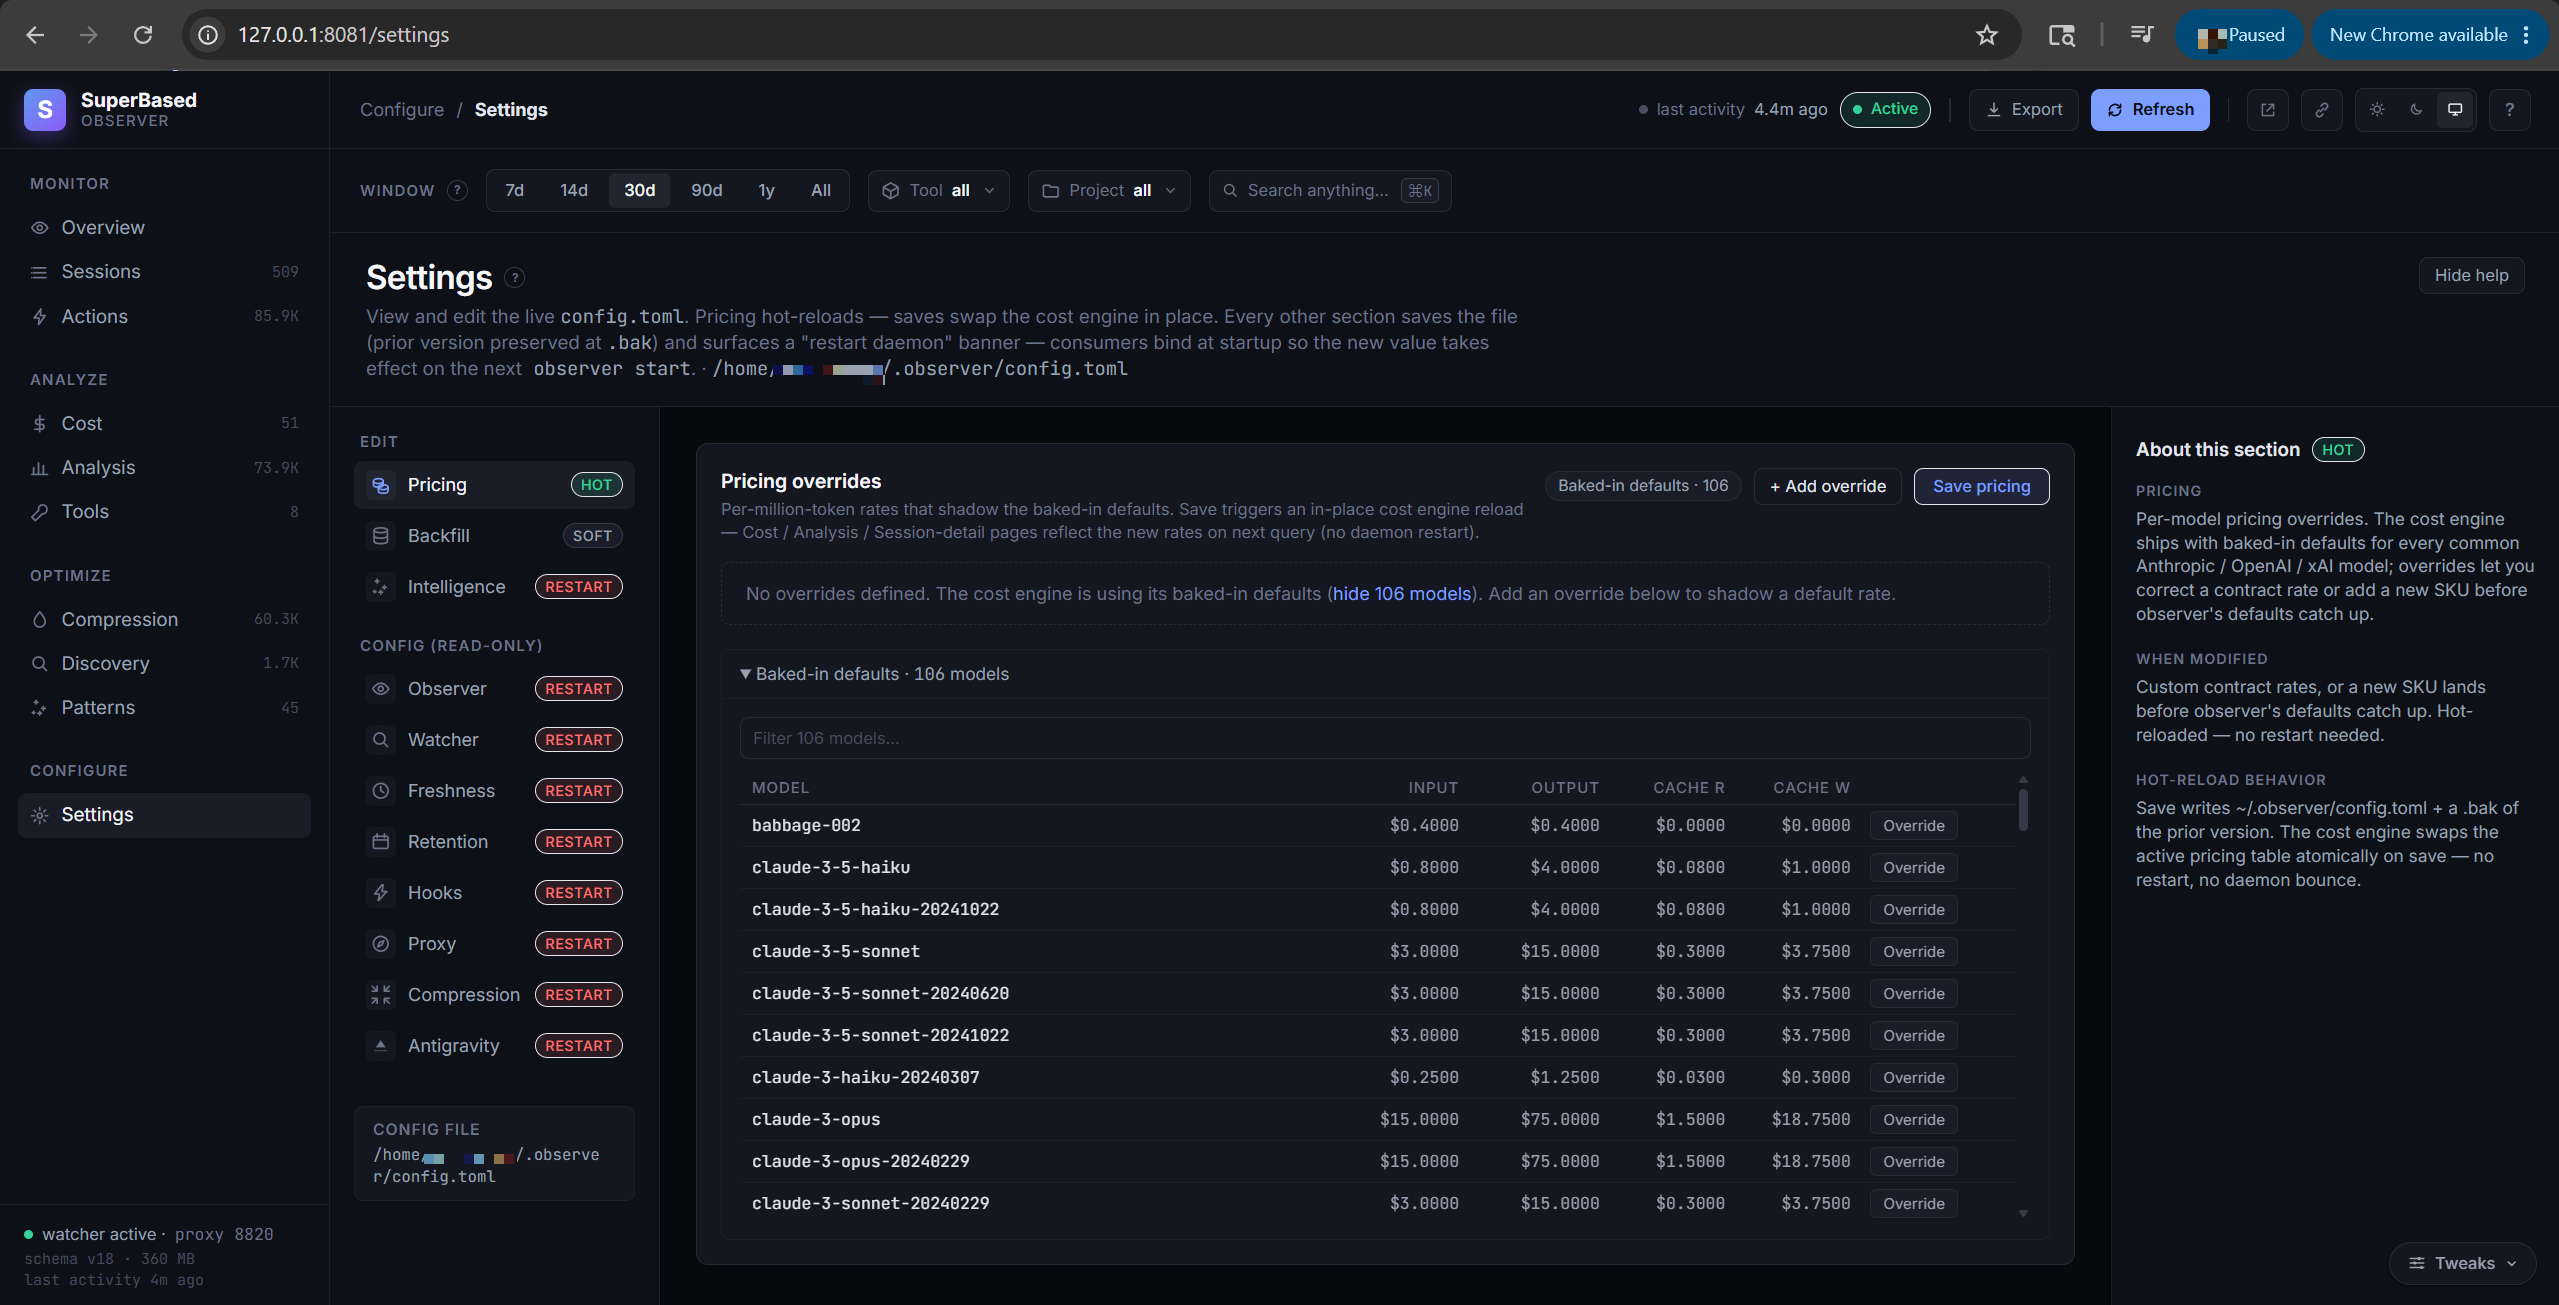2559x1305 pixels.
Task: Open the Project all dropdown
Action: 1109,190
